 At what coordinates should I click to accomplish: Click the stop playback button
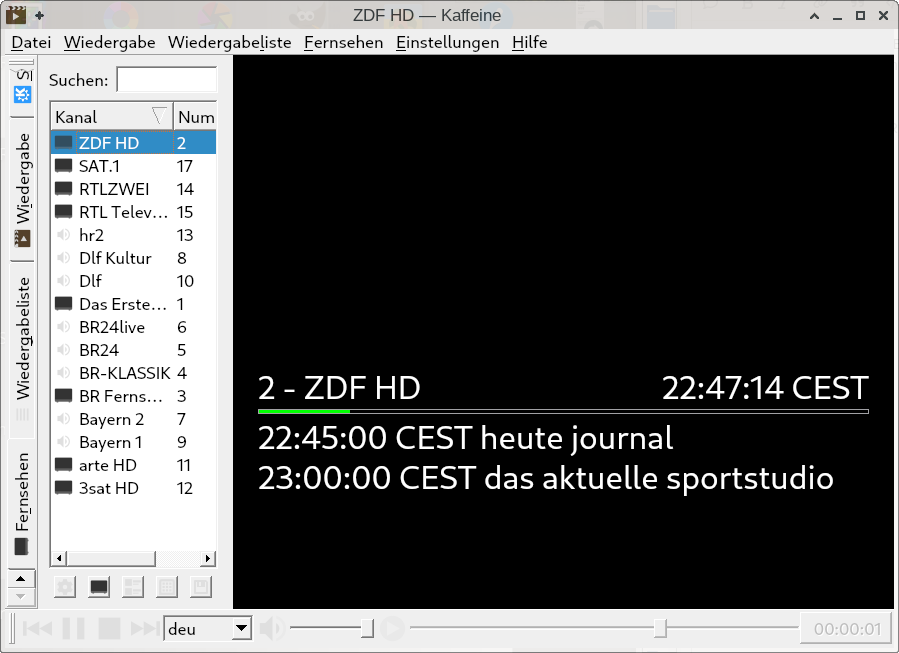pos(109,628)
